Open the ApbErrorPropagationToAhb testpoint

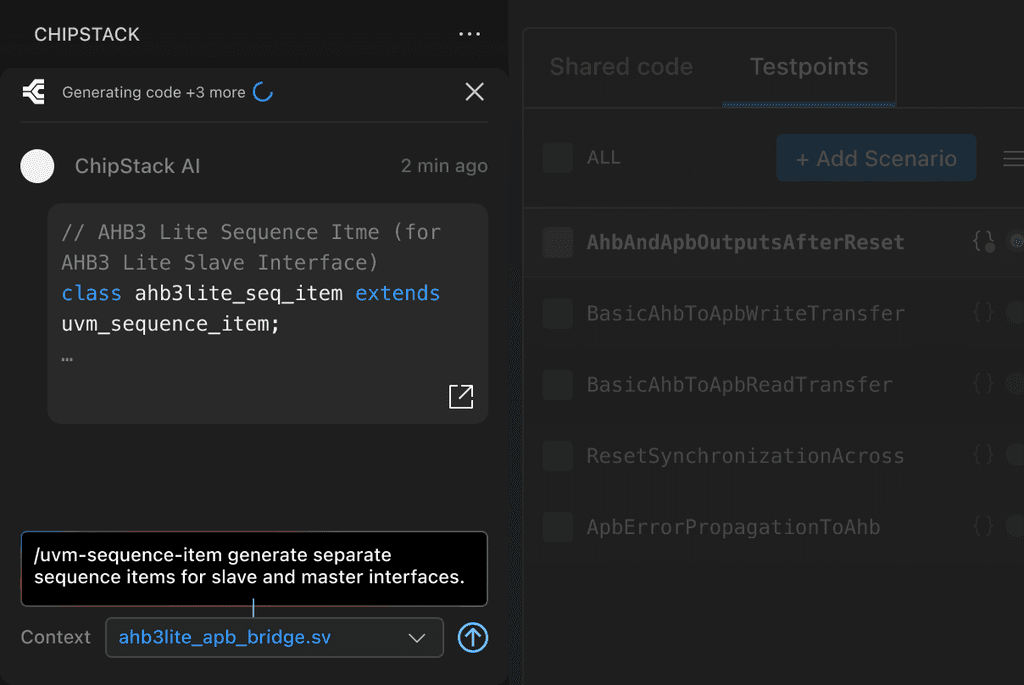point(733,527)
